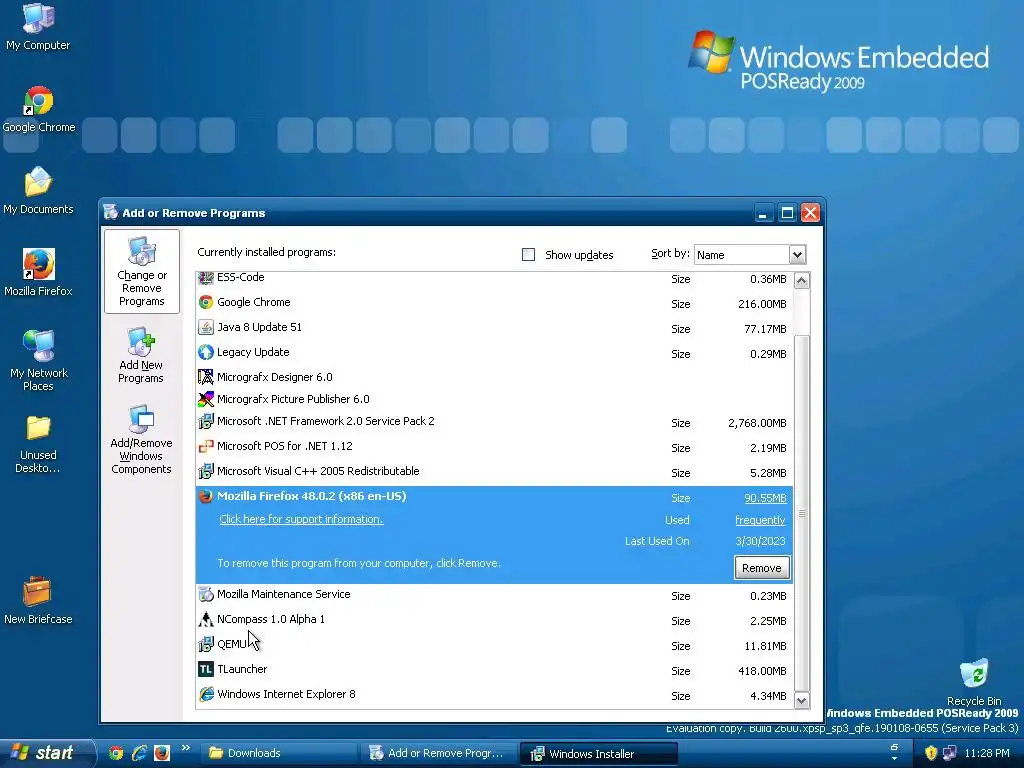Open My Network Places desktop icon
This screenshot has height=768, width=1024.
point(38,361)
